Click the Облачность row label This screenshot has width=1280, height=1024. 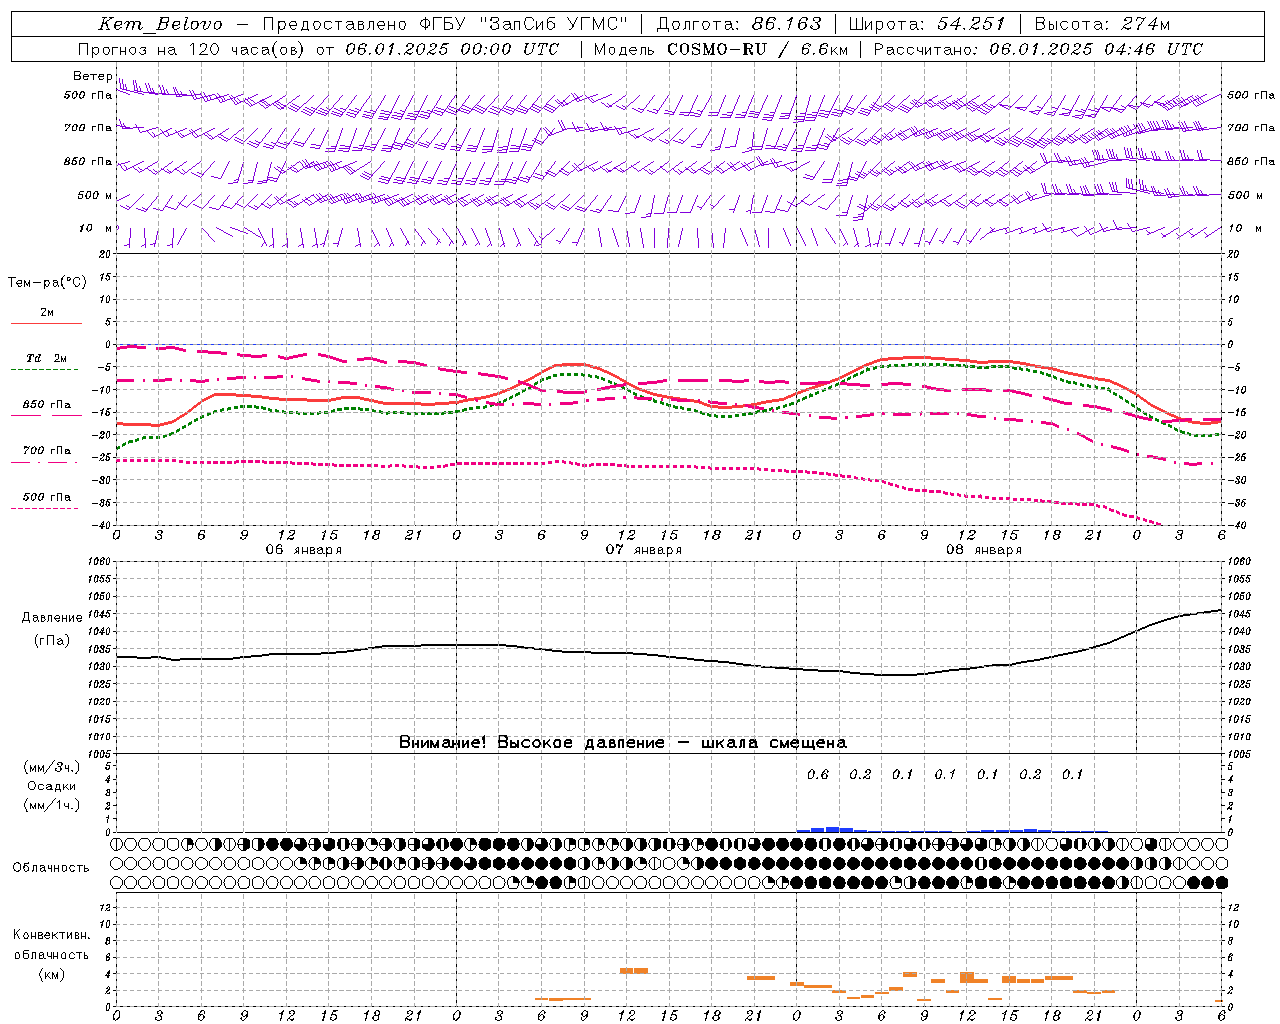(51, 867)
